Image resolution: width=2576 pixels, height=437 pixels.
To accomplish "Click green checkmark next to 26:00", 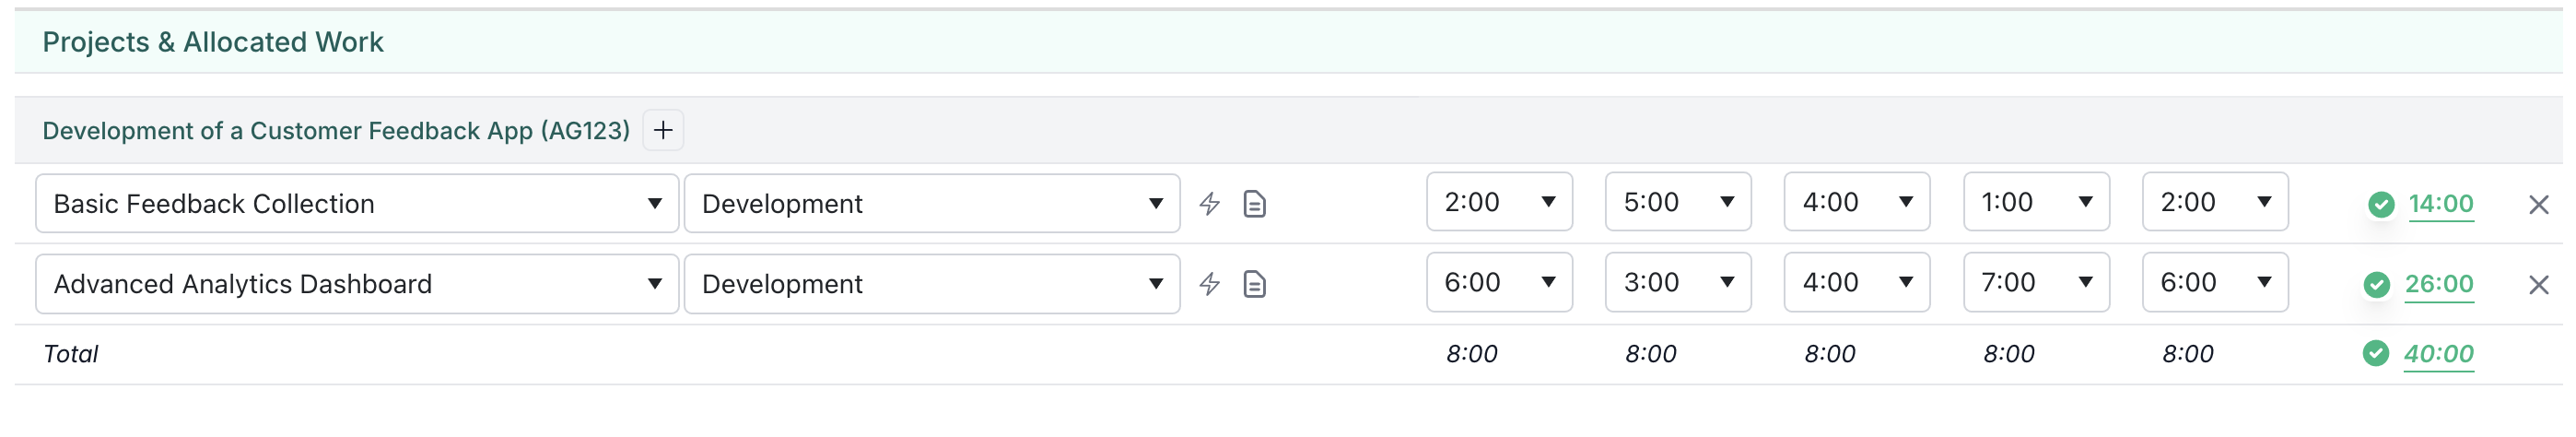I will point(2377,284).
